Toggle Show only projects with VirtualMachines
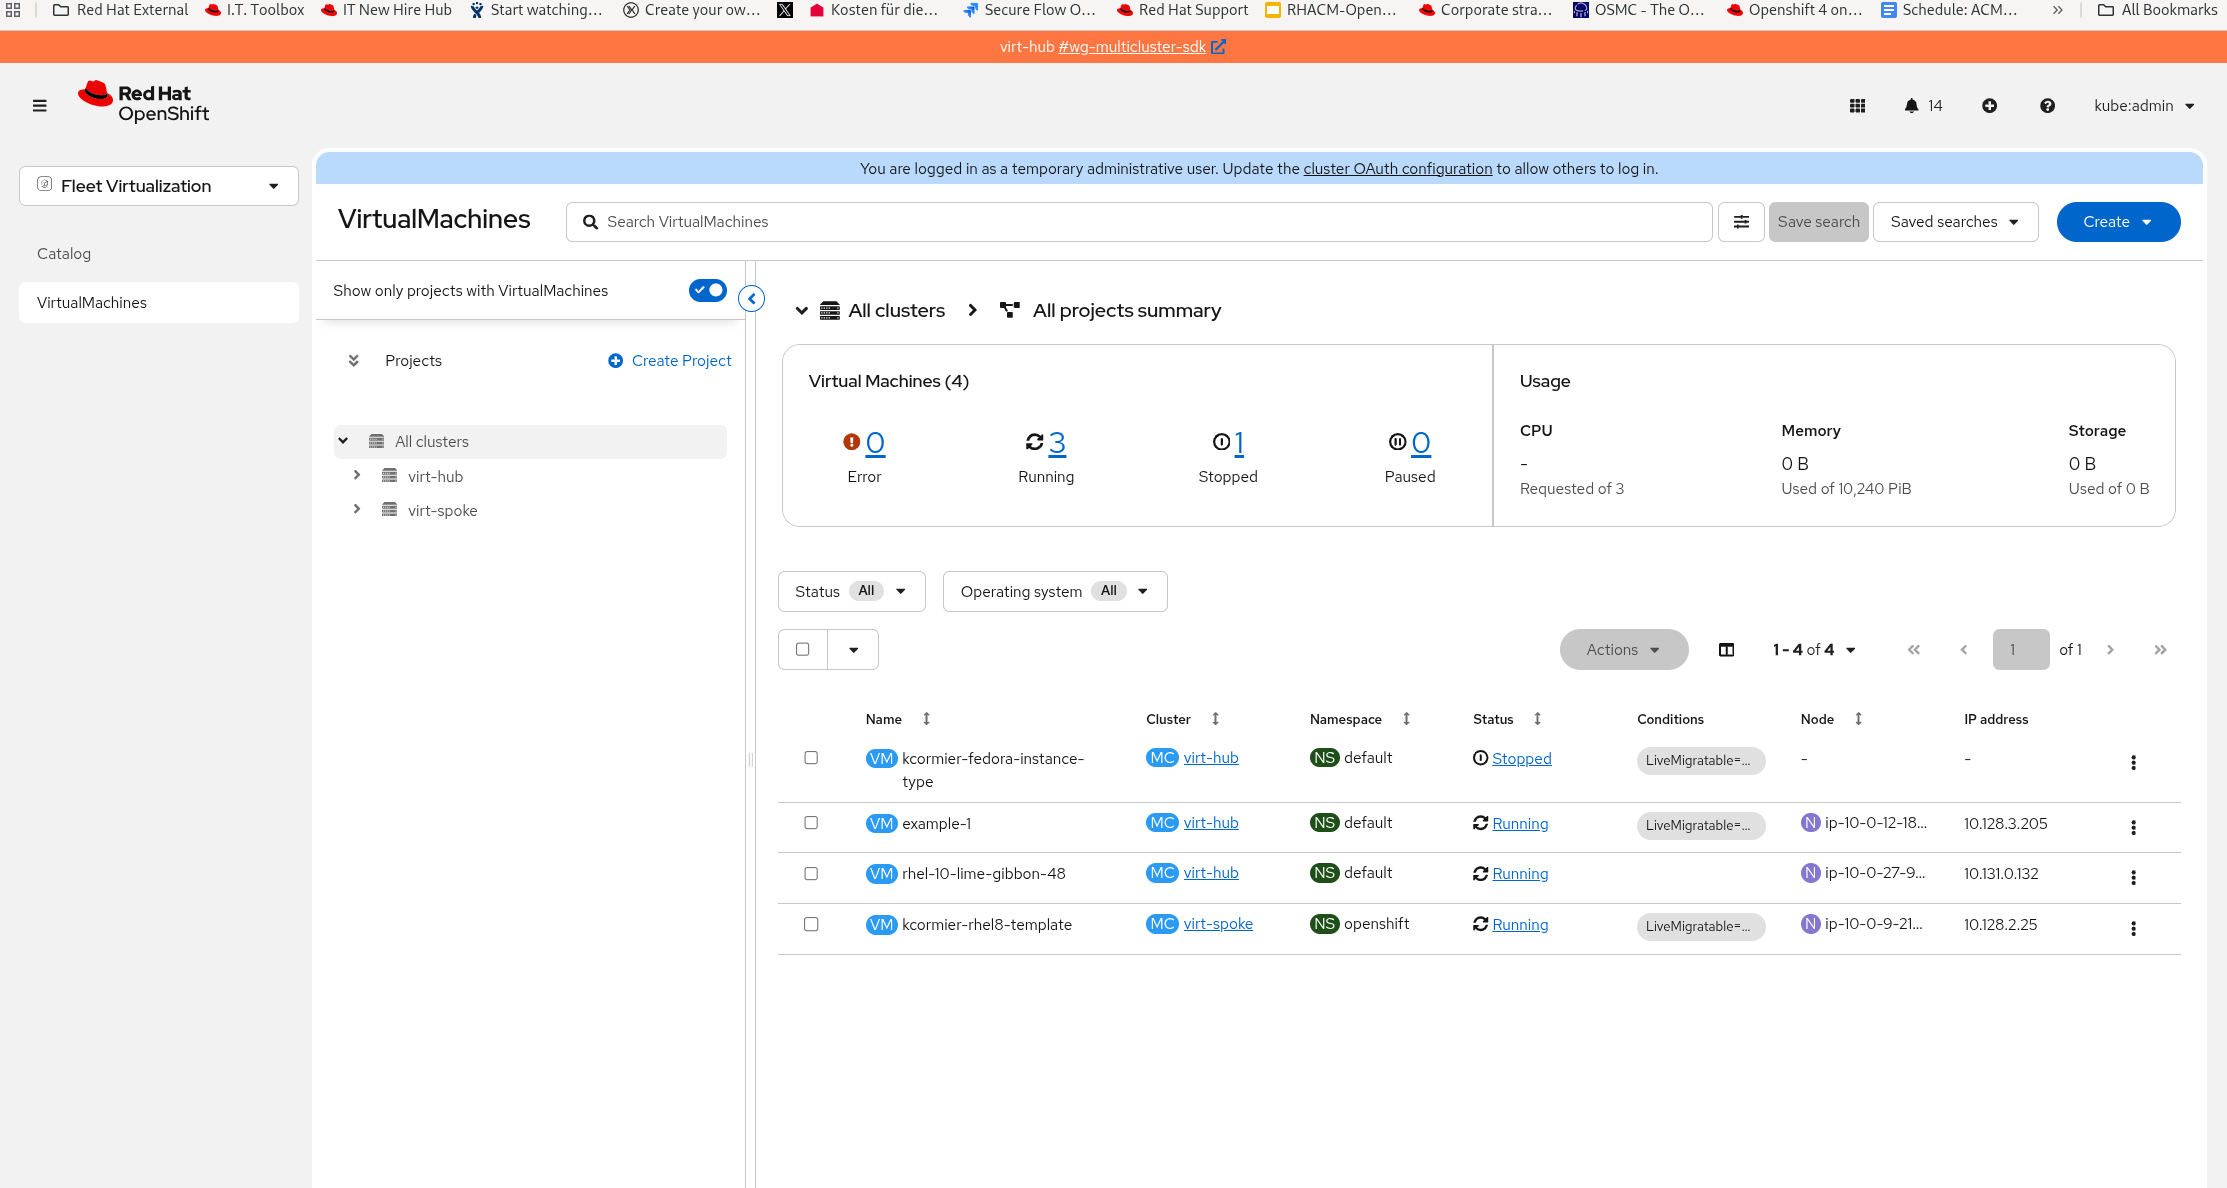Image resolution: width=2227 pixels, height=1188 pixels. (x=708, y=290)
